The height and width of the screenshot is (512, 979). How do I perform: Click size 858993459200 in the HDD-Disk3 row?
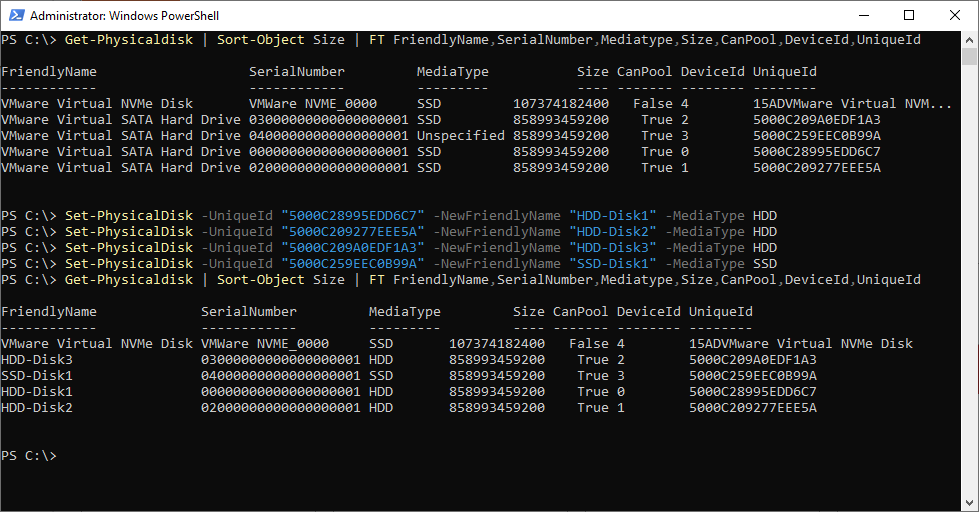[497, 360]
